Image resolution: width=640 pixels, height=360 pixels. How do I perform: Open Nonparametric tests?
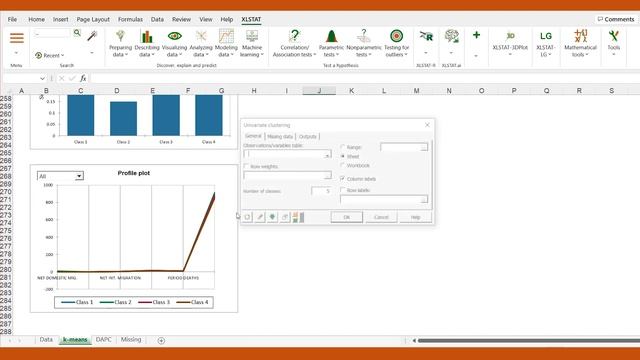tap(363, 43)
